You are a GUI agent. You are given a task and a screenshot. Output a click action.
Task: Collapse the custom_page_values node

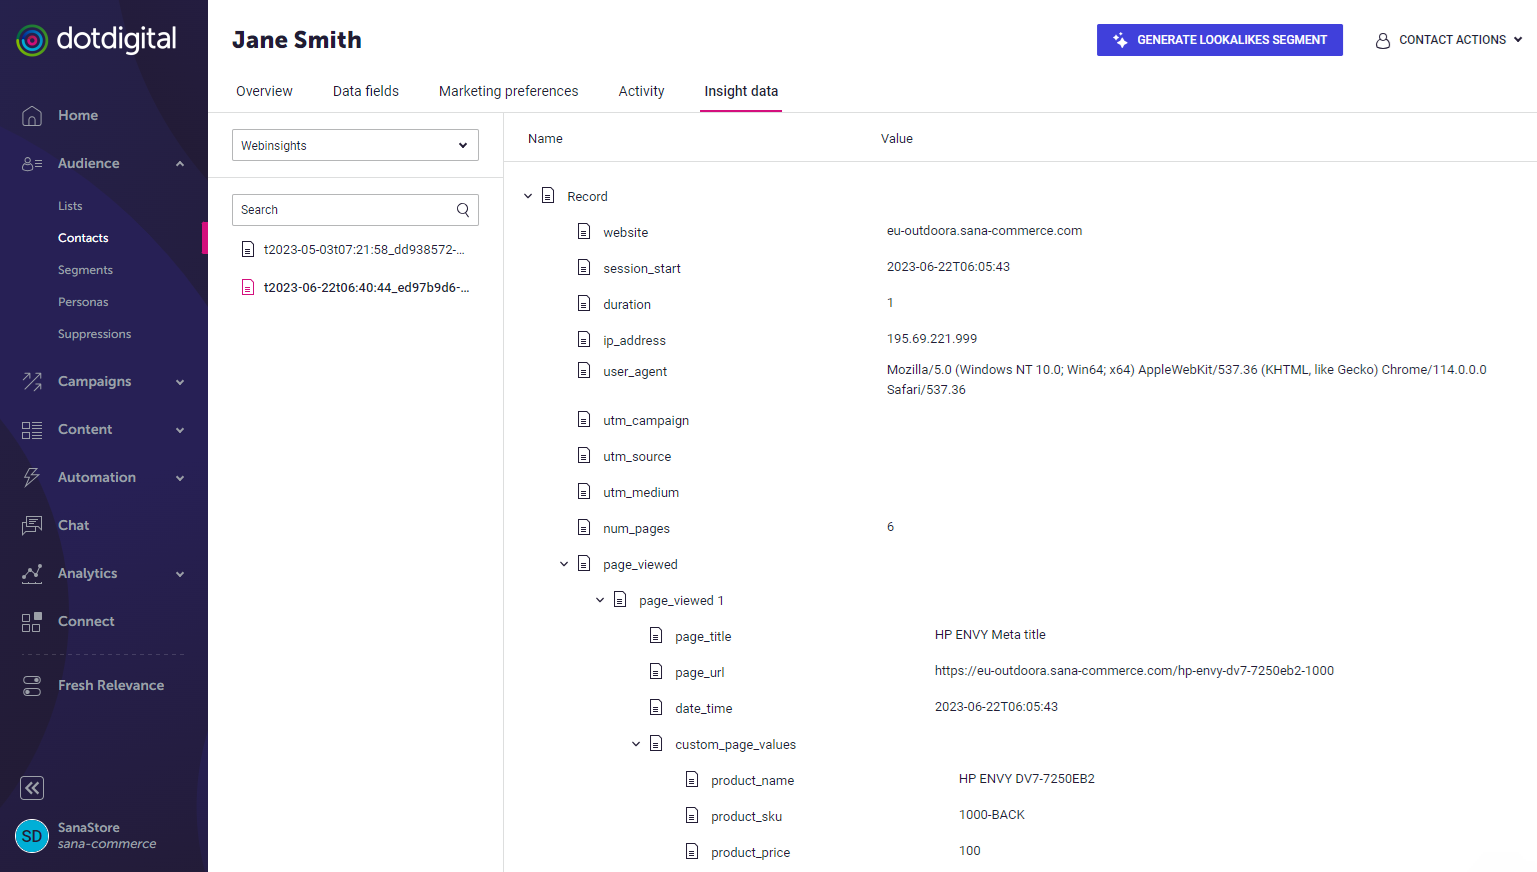pyautogui.click(x=636, y=744)
